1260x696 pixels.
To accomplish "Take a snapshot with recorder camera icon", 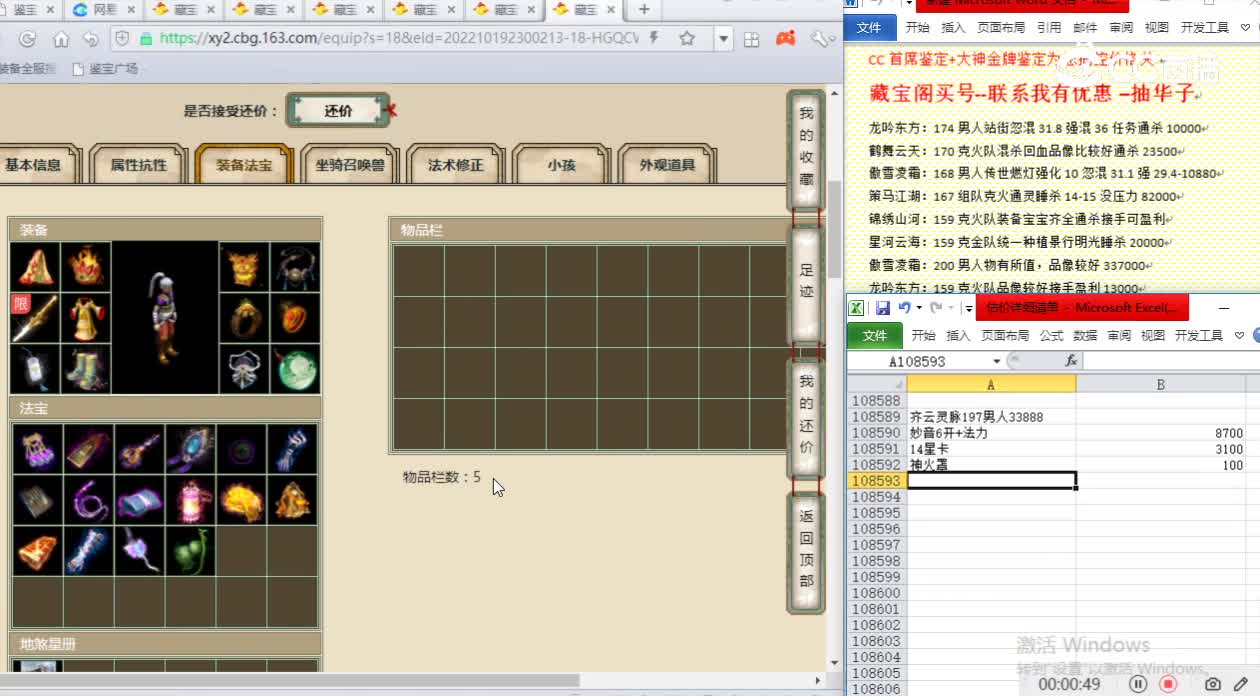I will [x=1212, y=684].
